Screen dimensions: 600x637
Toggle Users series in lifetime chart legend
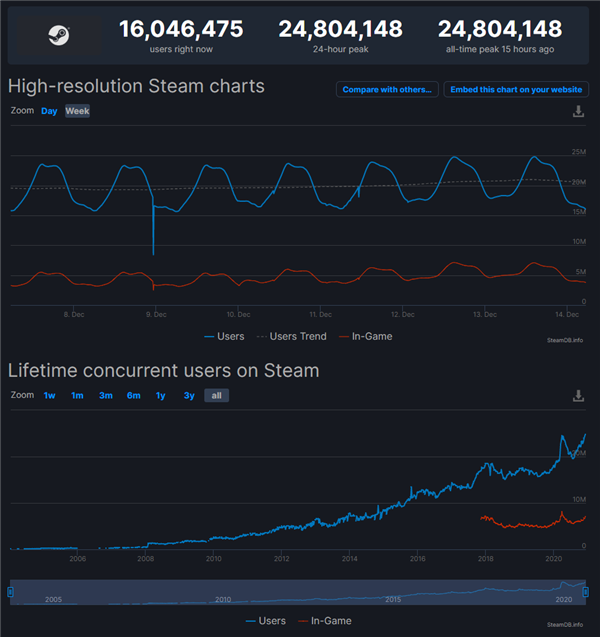coord(265,621)
